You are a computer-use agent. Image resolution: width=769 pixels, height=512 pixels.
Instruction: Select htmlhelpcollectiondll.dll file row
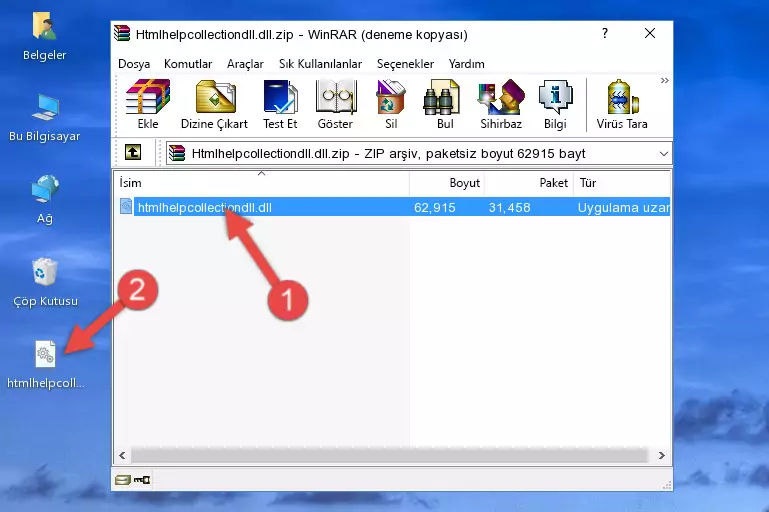[394, 207]
